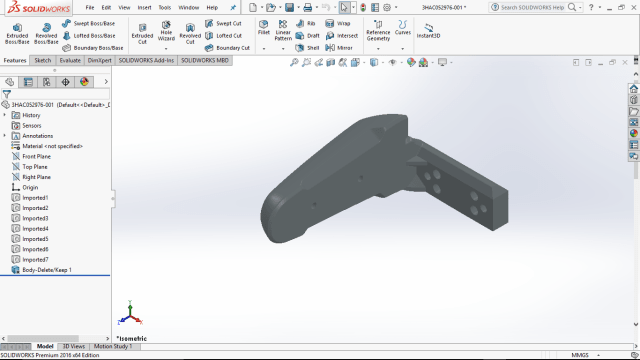Click Edit Appearance color sphere icon
Viewport: 640px width, 360px height.
(411, 62)
